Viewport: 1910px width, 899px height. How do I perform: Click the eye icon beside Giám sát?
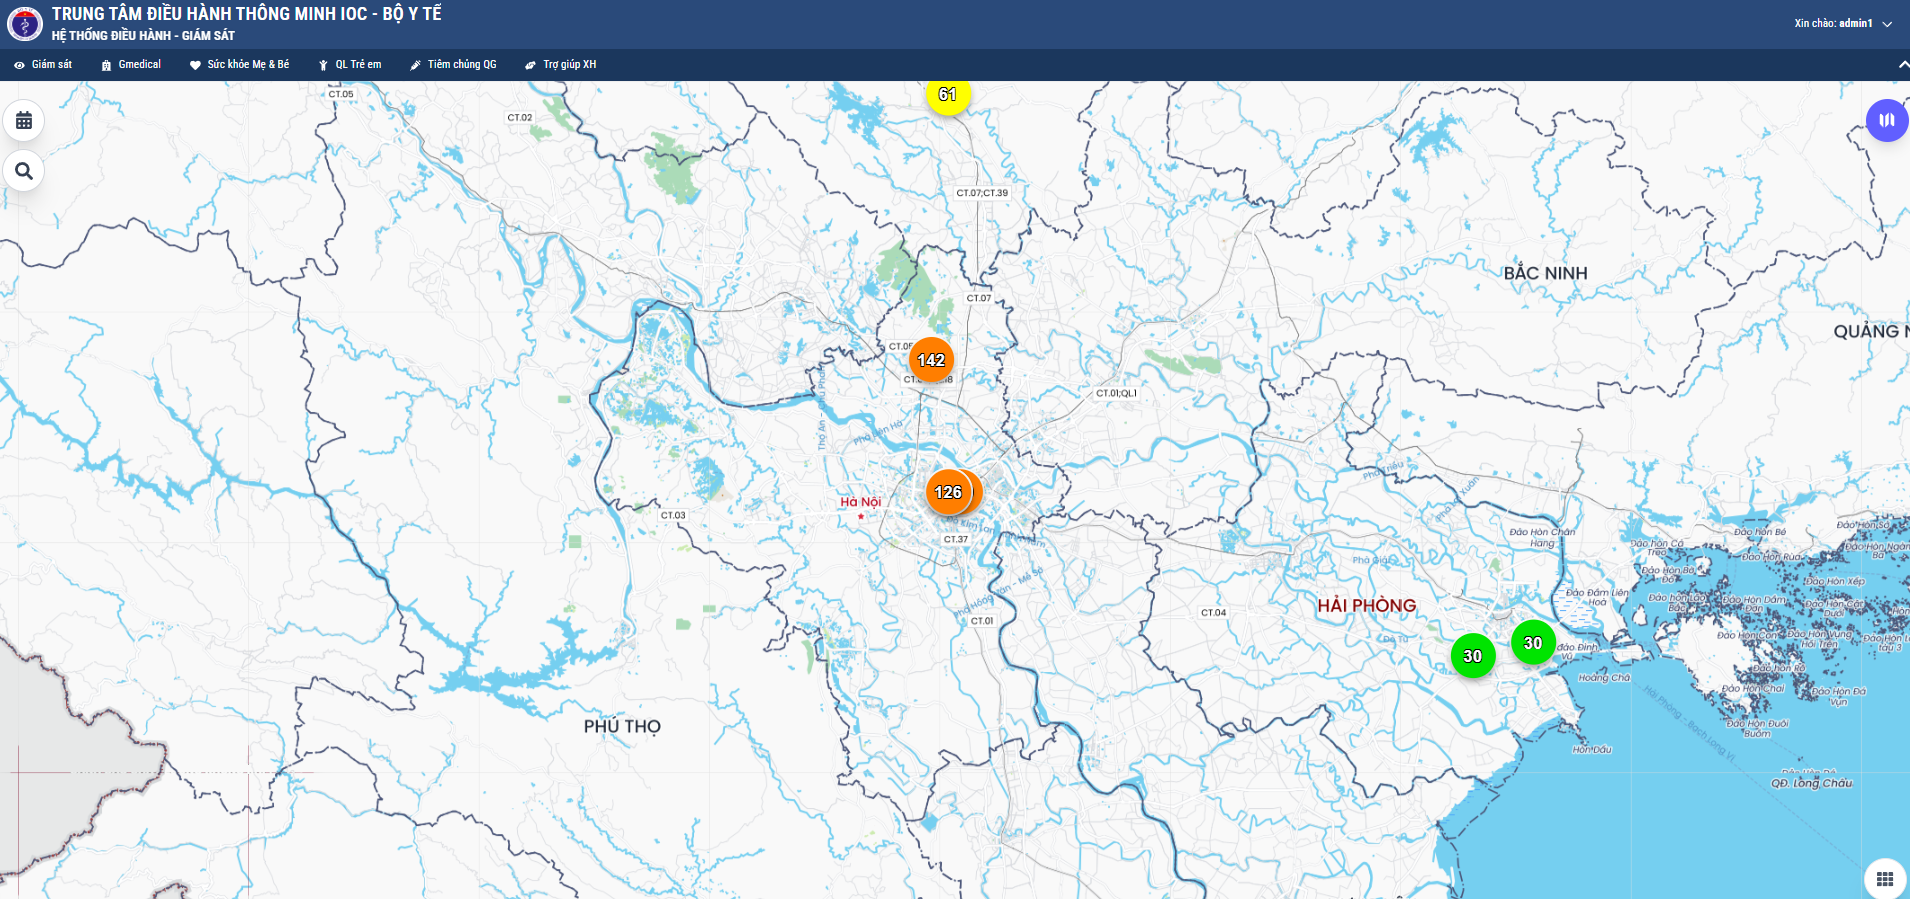pyautogui.click(x=19, y=65)
